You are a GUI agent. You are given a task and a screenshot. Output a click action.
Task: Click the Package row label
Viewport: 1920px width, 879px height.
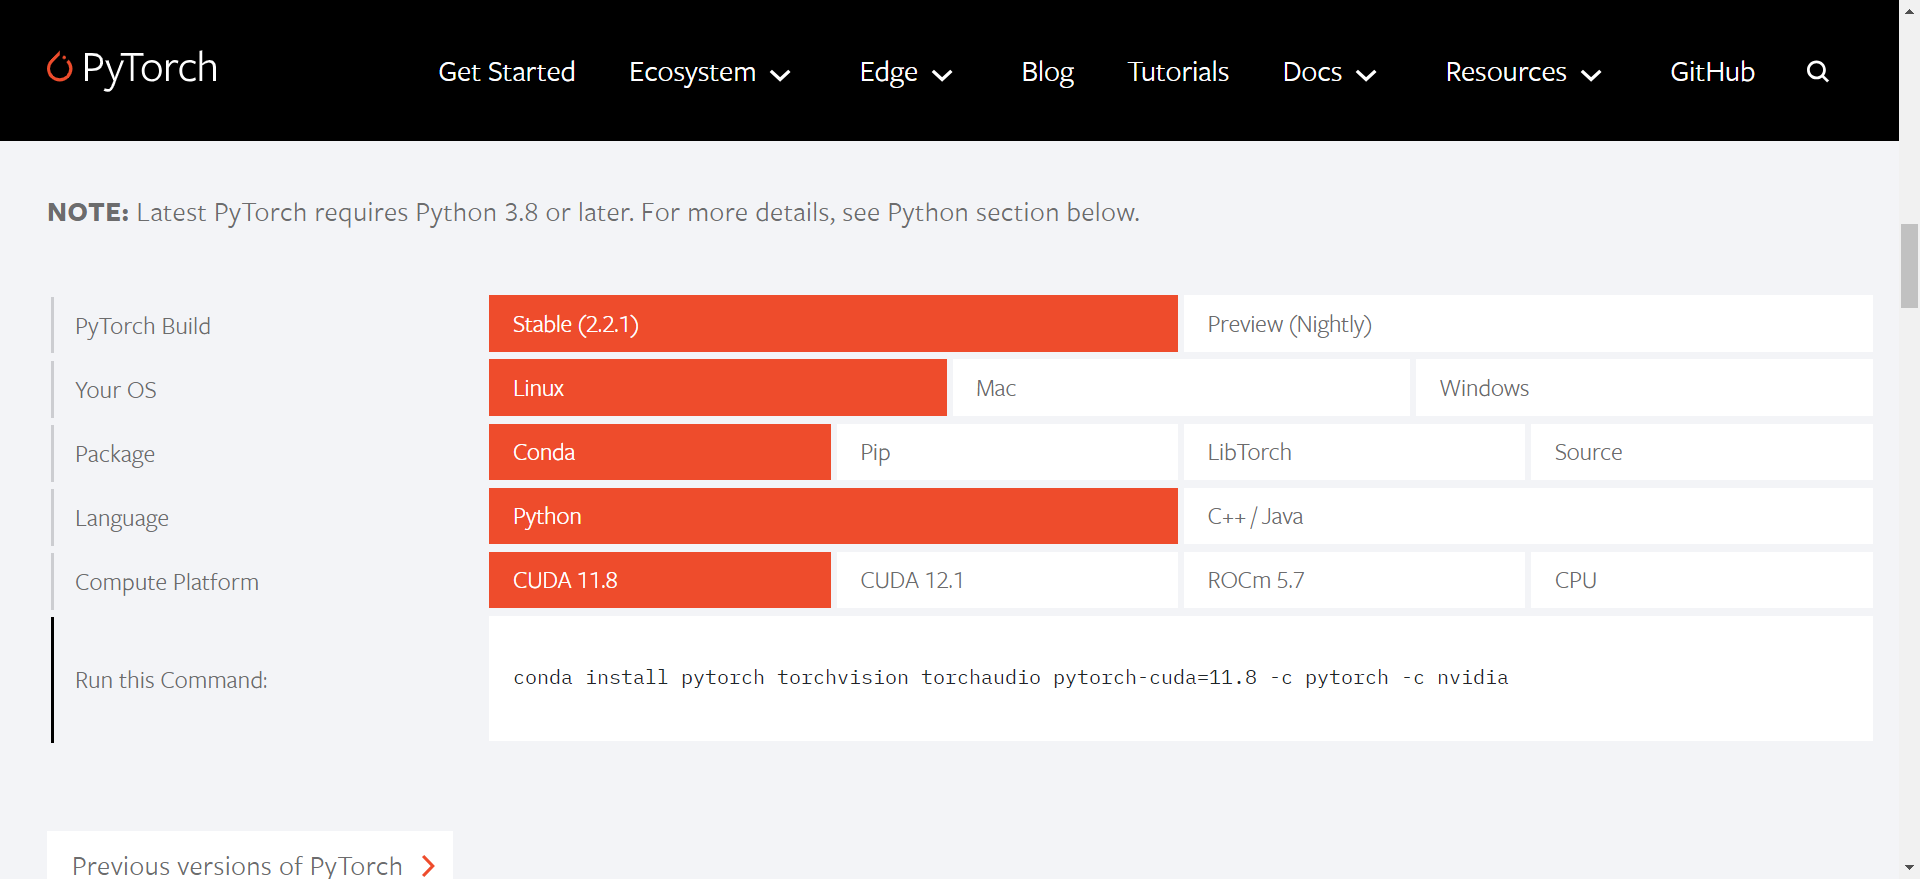[115, 454]
